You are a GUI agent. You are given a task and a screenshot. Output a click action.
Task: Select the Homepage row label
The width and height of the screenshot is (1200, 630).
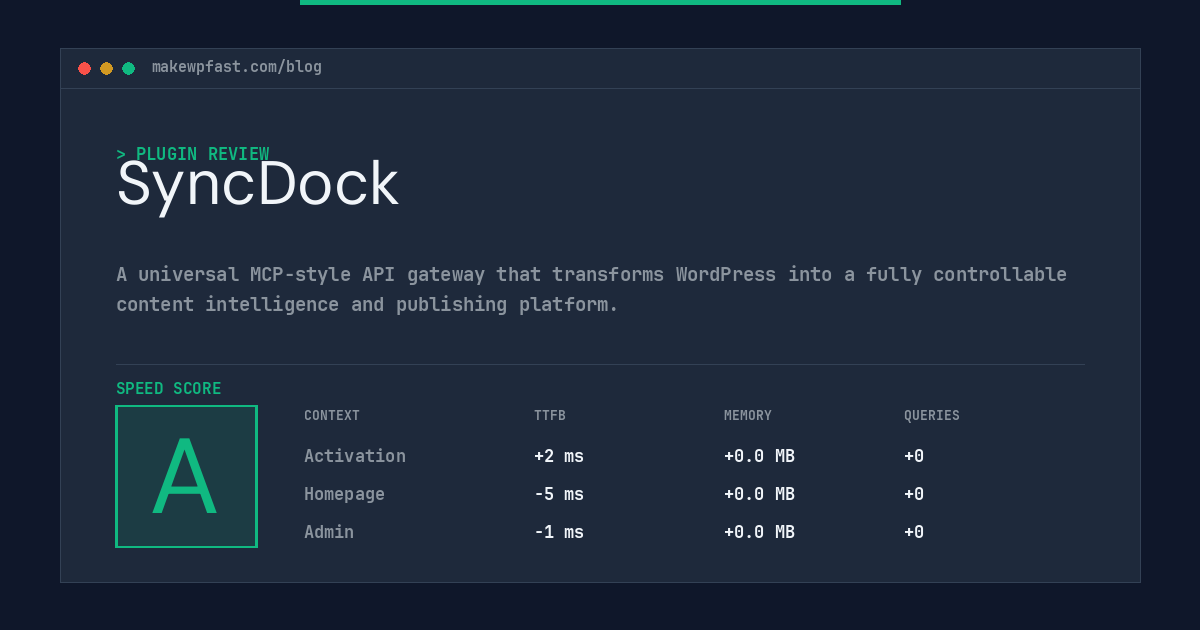tap(344, 494)
